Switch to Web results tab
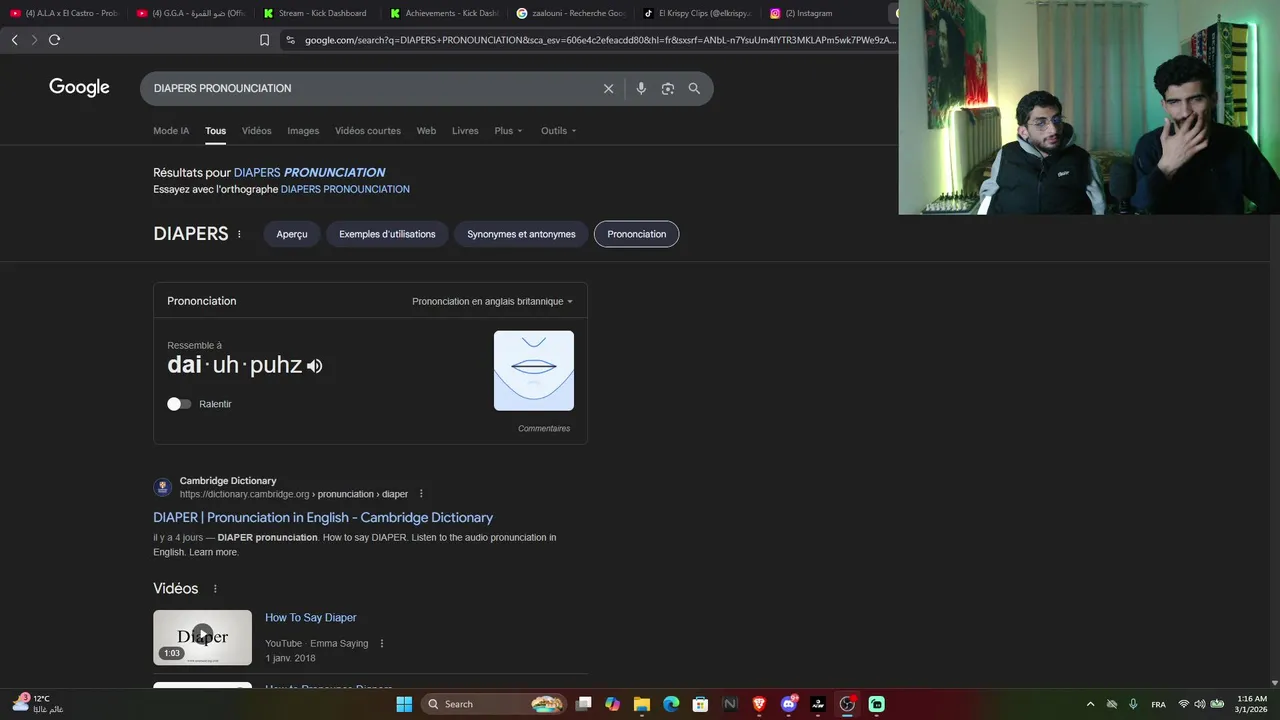Viewport: 1280px width, 720px height. [x=426, y=131]
